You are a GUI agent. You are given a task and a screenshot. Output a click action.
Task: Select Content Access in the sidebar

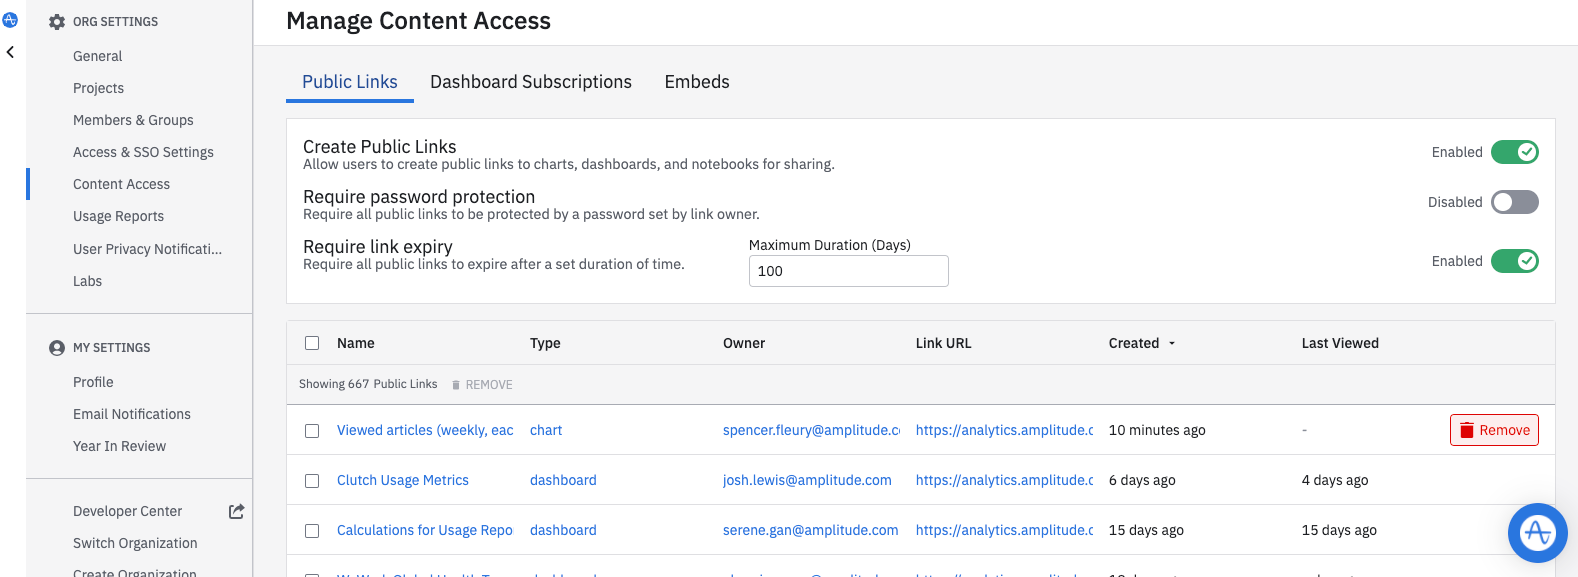point(121,184)
